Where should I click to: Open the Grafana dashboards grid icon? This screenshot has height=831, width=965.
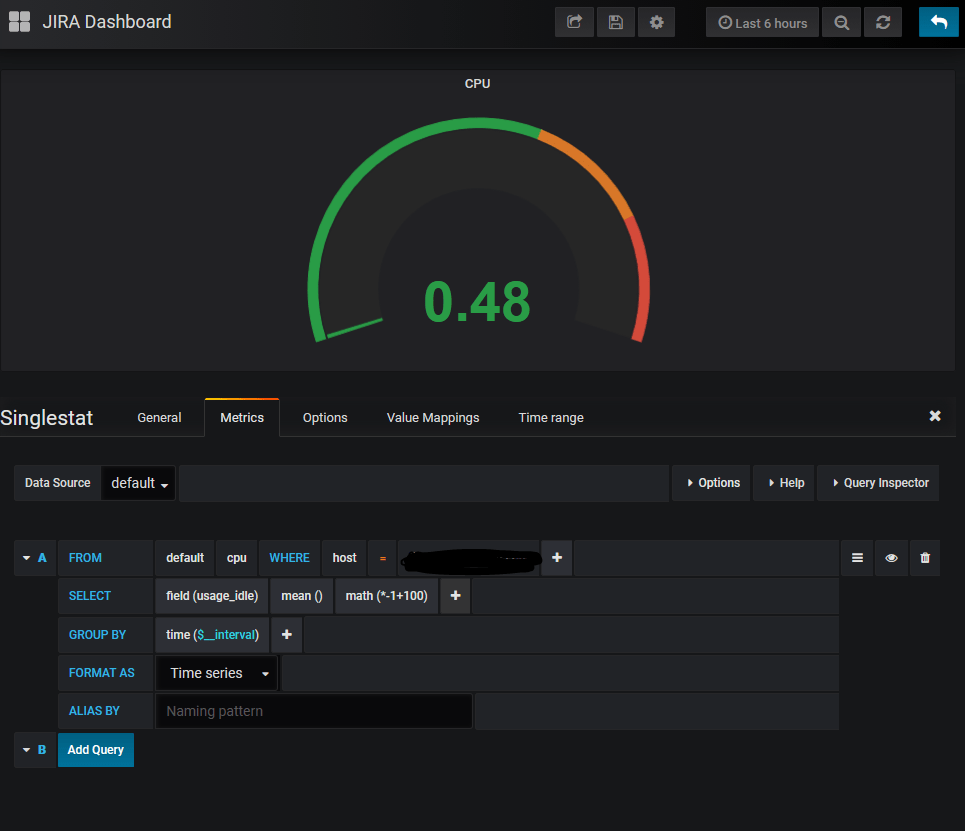[19, 22]
